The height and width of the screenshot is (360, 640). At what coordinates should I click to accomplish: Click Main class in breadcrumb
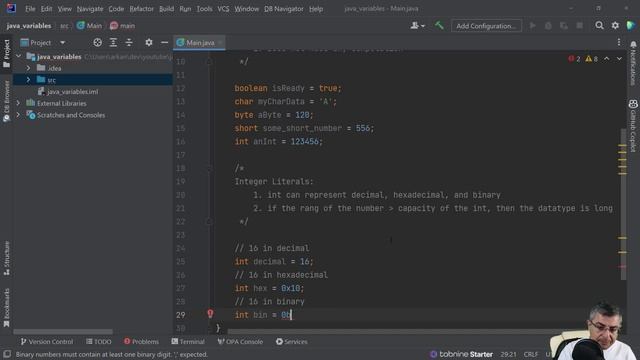coord(89,26)
